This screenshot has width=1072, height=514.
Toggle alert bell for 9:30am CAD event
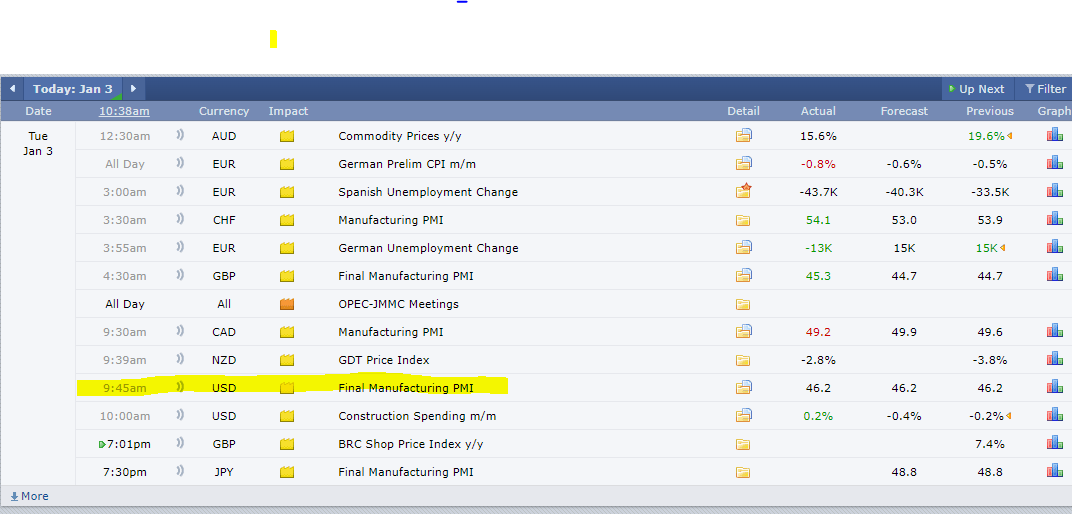[180, 331]
